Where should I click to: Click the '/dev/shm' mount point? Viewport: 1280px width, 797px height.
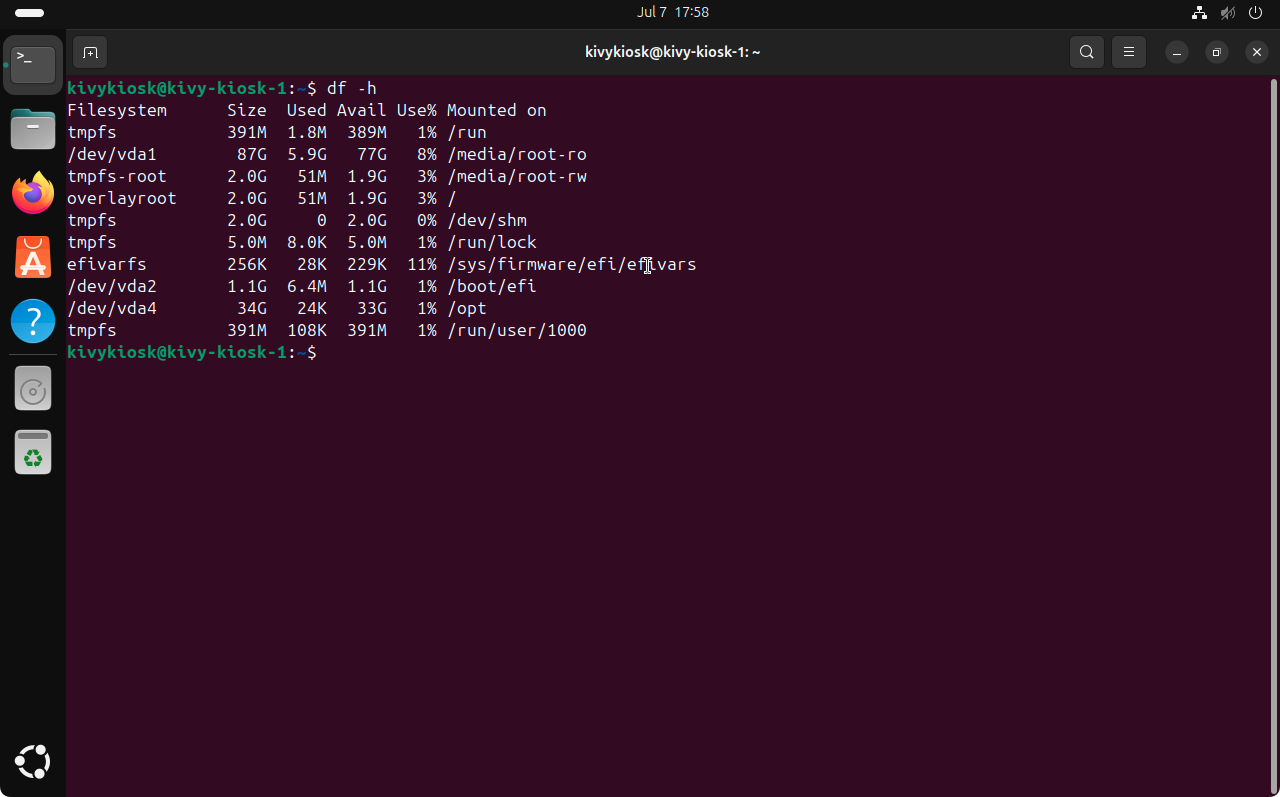pyautogui.click(x=487, y=220)
